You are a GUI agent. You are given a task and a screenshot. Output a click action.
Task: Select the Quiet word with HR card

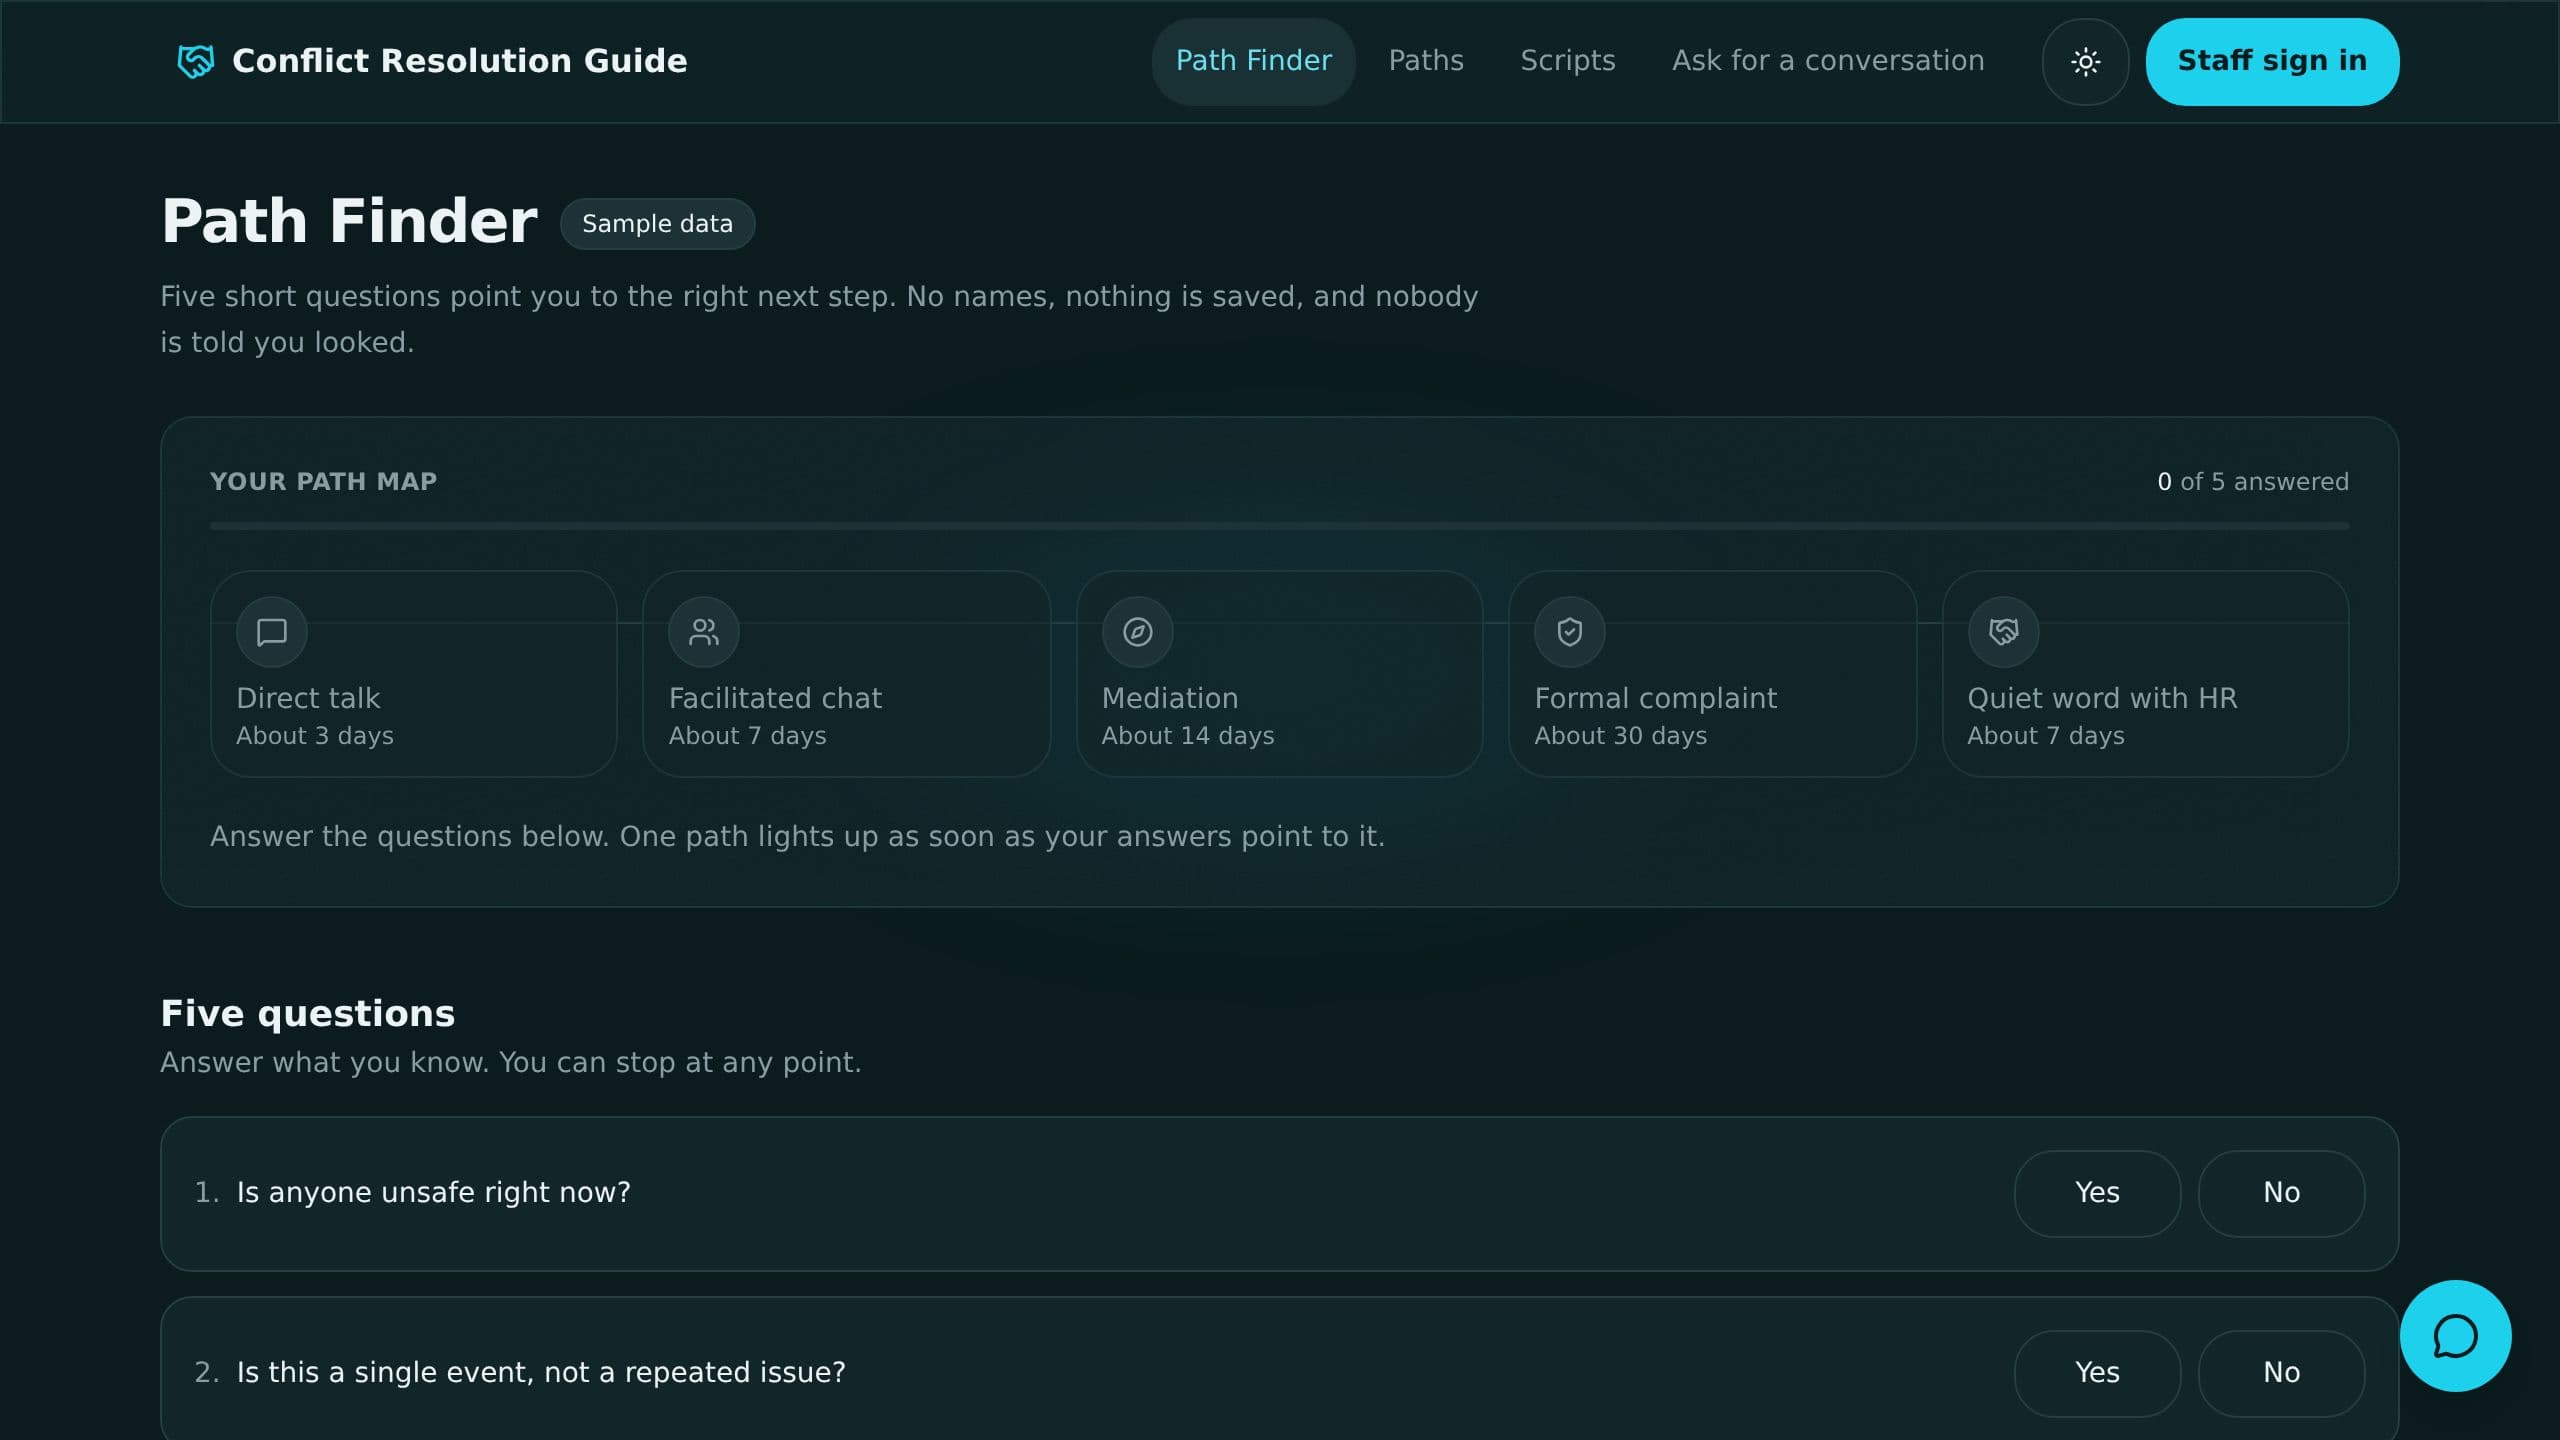coord(2145,673)
